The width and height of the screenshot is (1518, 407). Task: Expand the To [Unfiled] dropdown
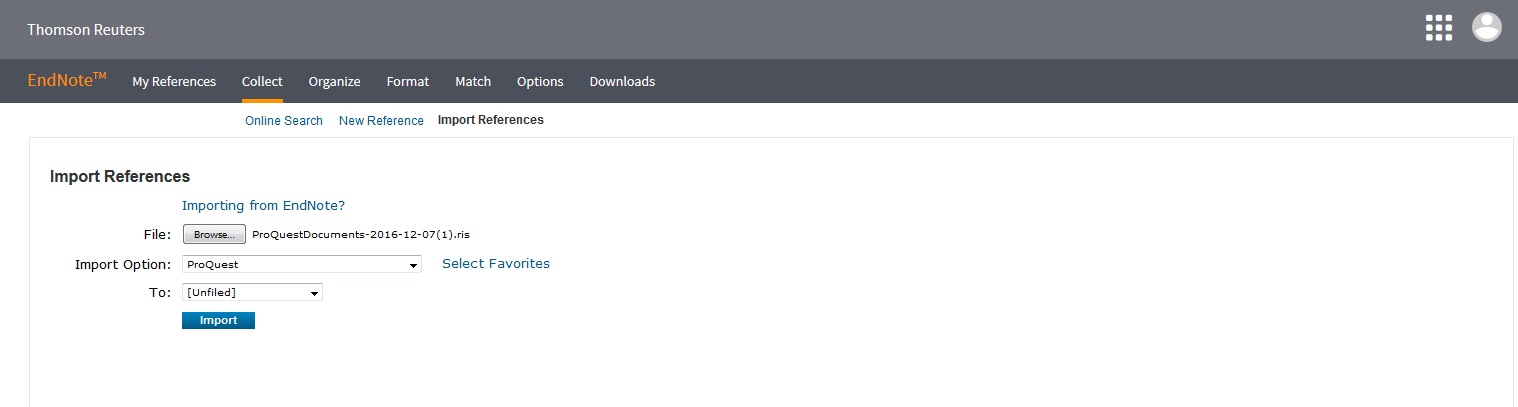pyautogui.click(x=252, y=293)
